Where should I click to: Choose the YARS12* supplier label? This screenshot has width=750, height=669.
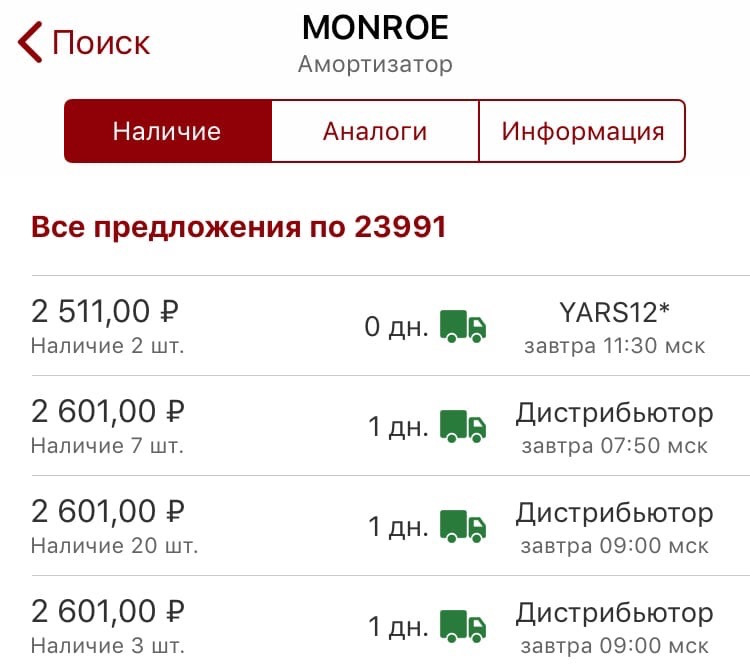click(614, 313)
